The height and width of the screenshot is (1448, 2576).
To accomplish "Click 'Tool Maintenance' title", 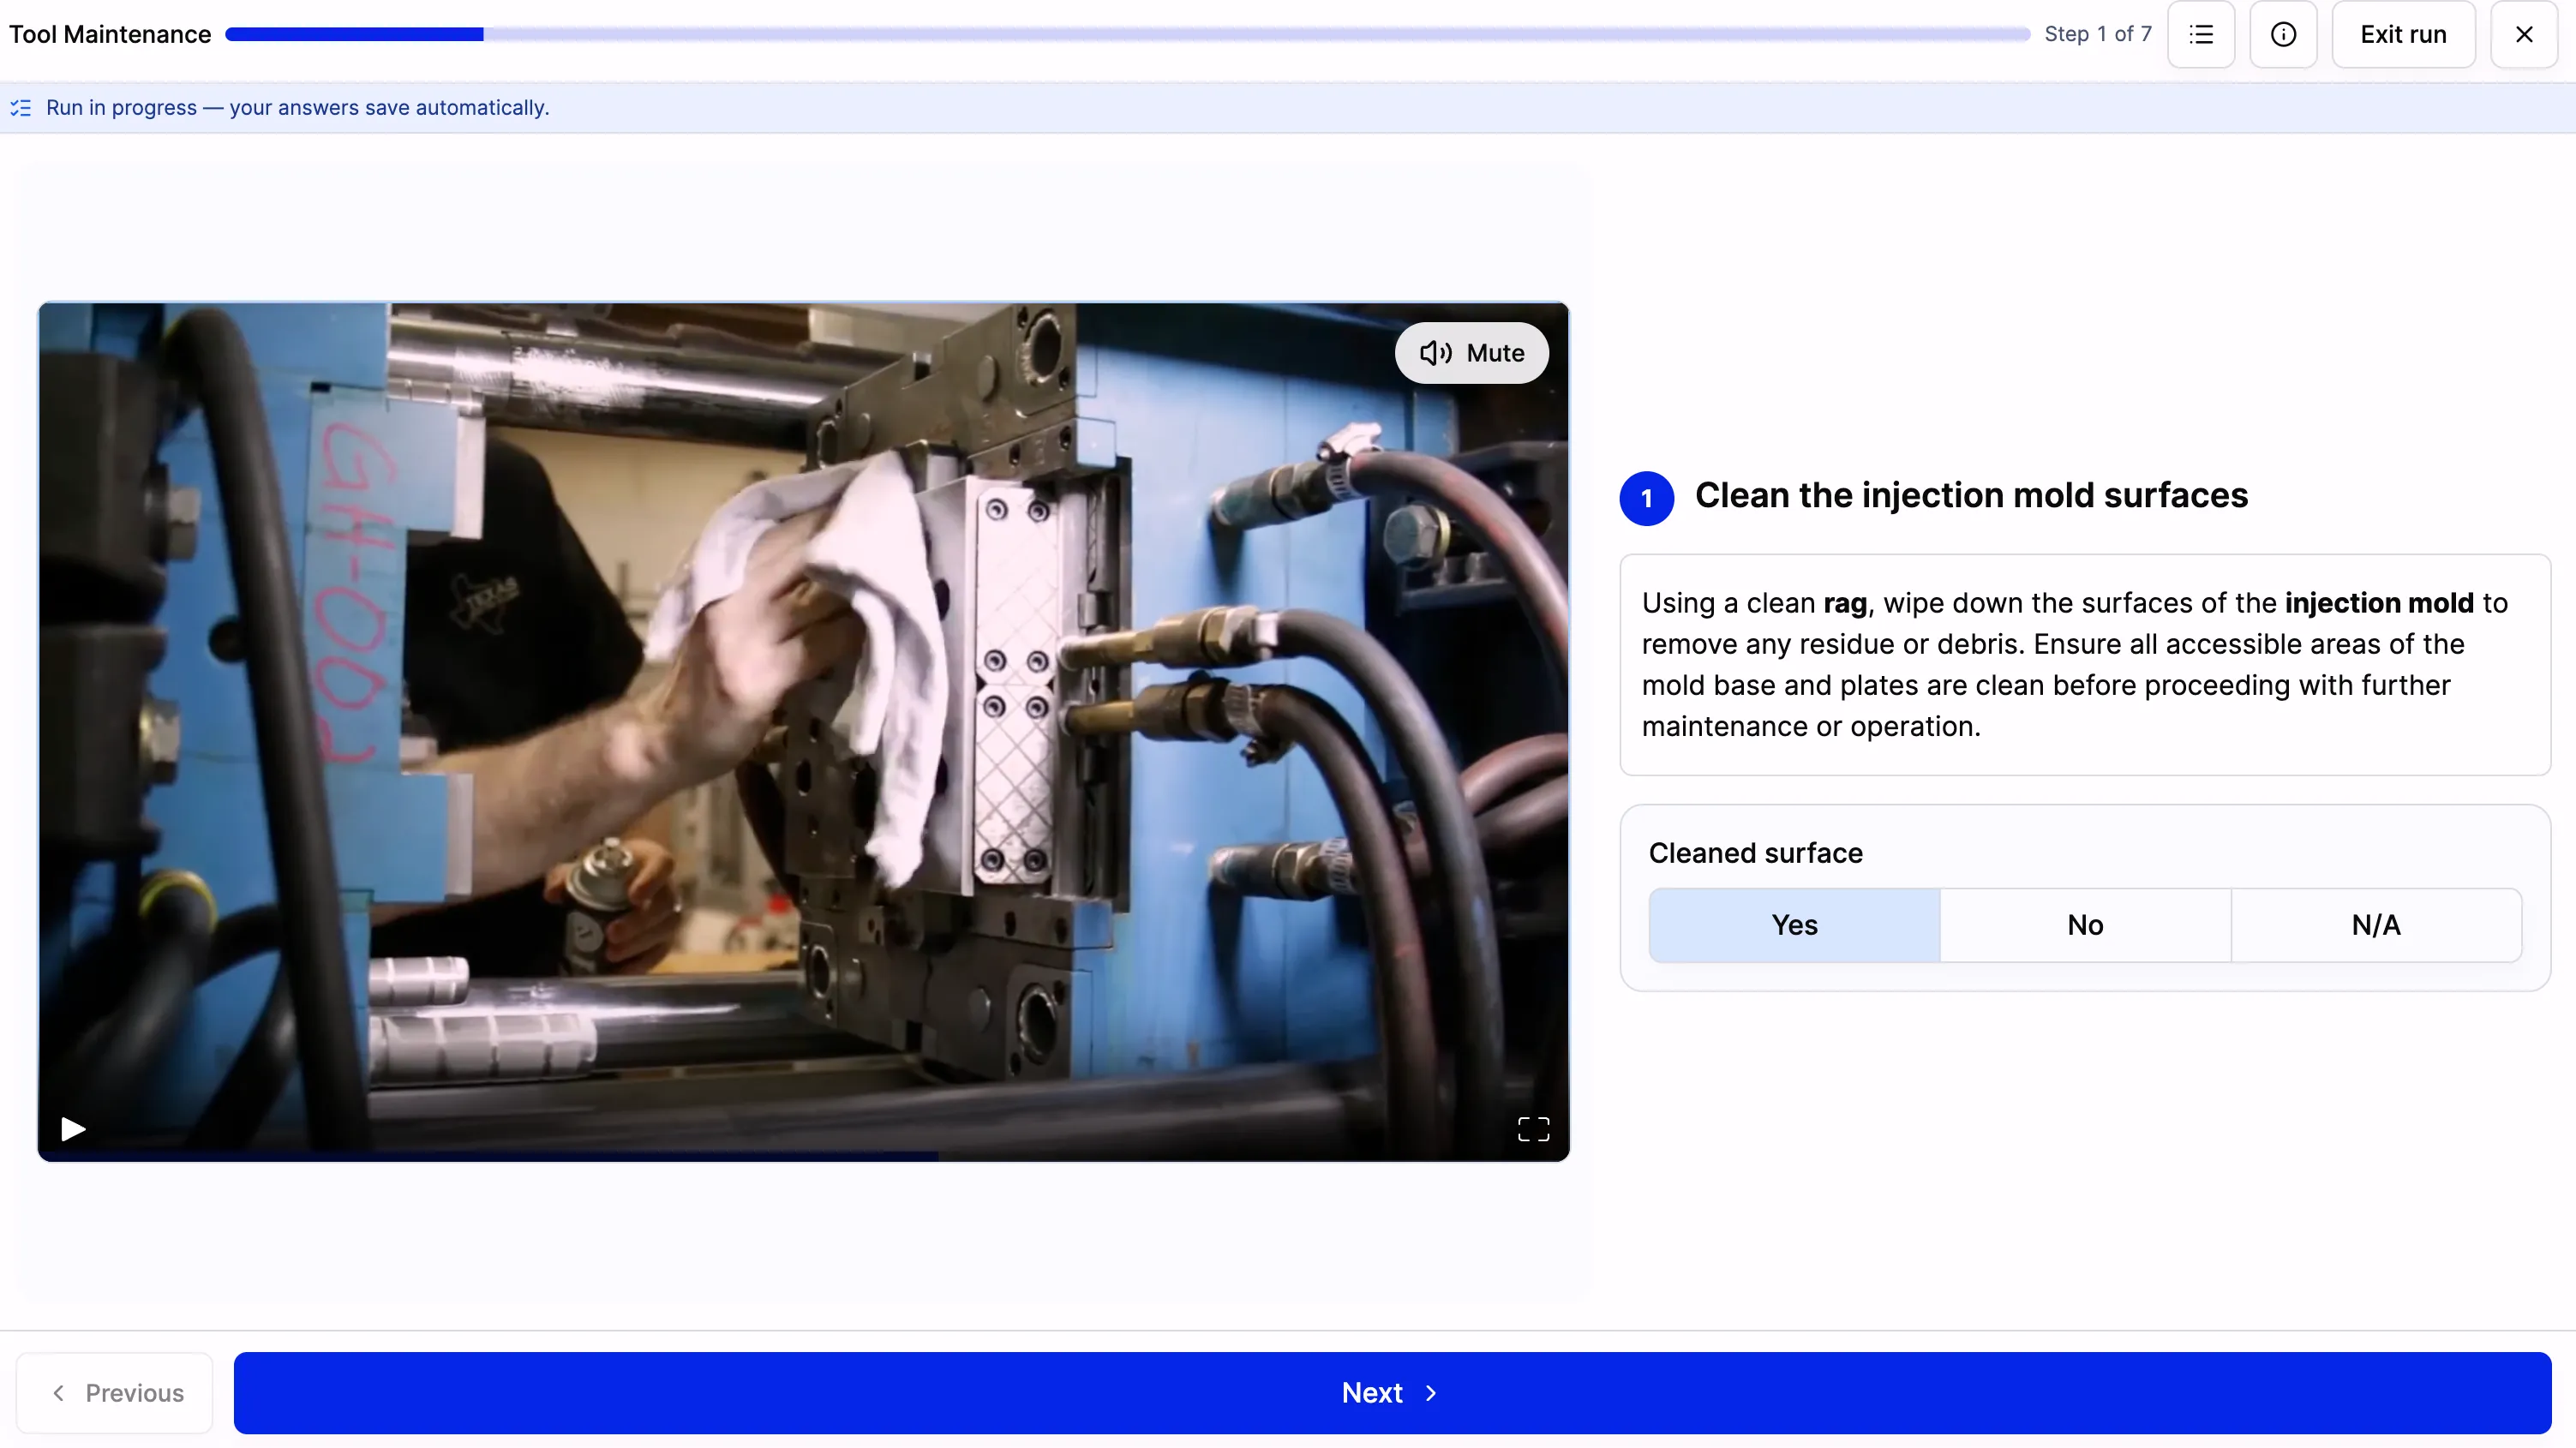I will (x=110, y=35).
